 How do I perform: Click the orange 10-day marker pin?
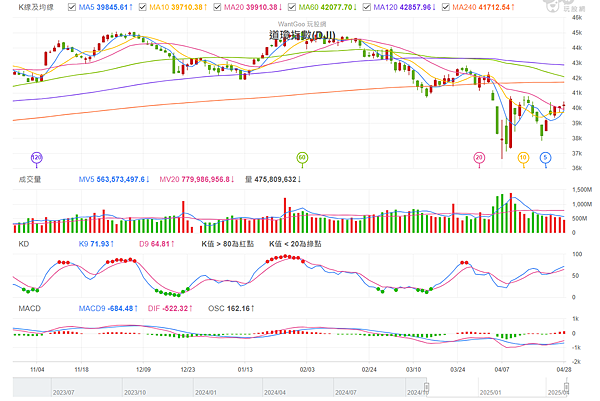[523, 158]
